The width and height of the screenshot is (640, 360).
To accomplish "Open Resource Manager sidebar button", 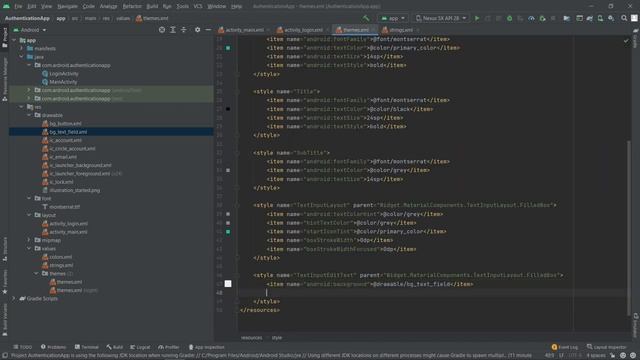I will (x=4, y=79).
